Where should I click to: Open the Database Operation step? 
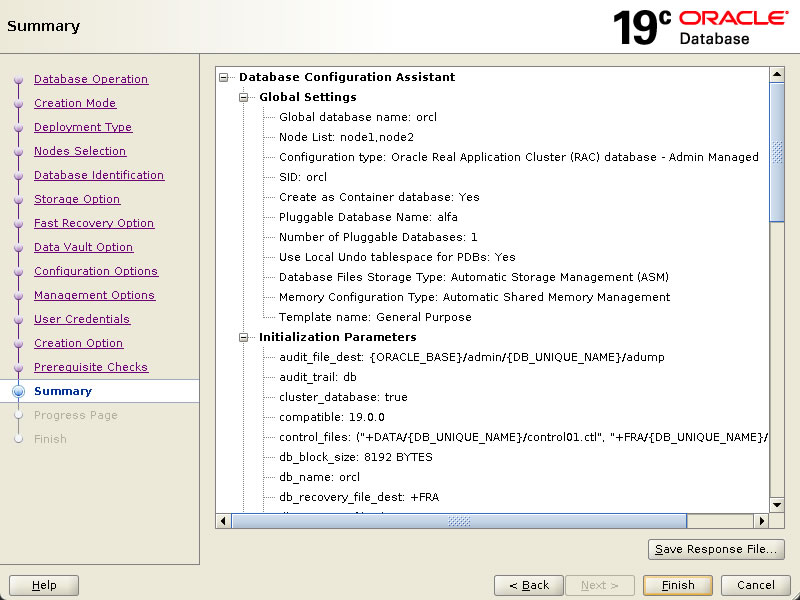click(91, 79)
